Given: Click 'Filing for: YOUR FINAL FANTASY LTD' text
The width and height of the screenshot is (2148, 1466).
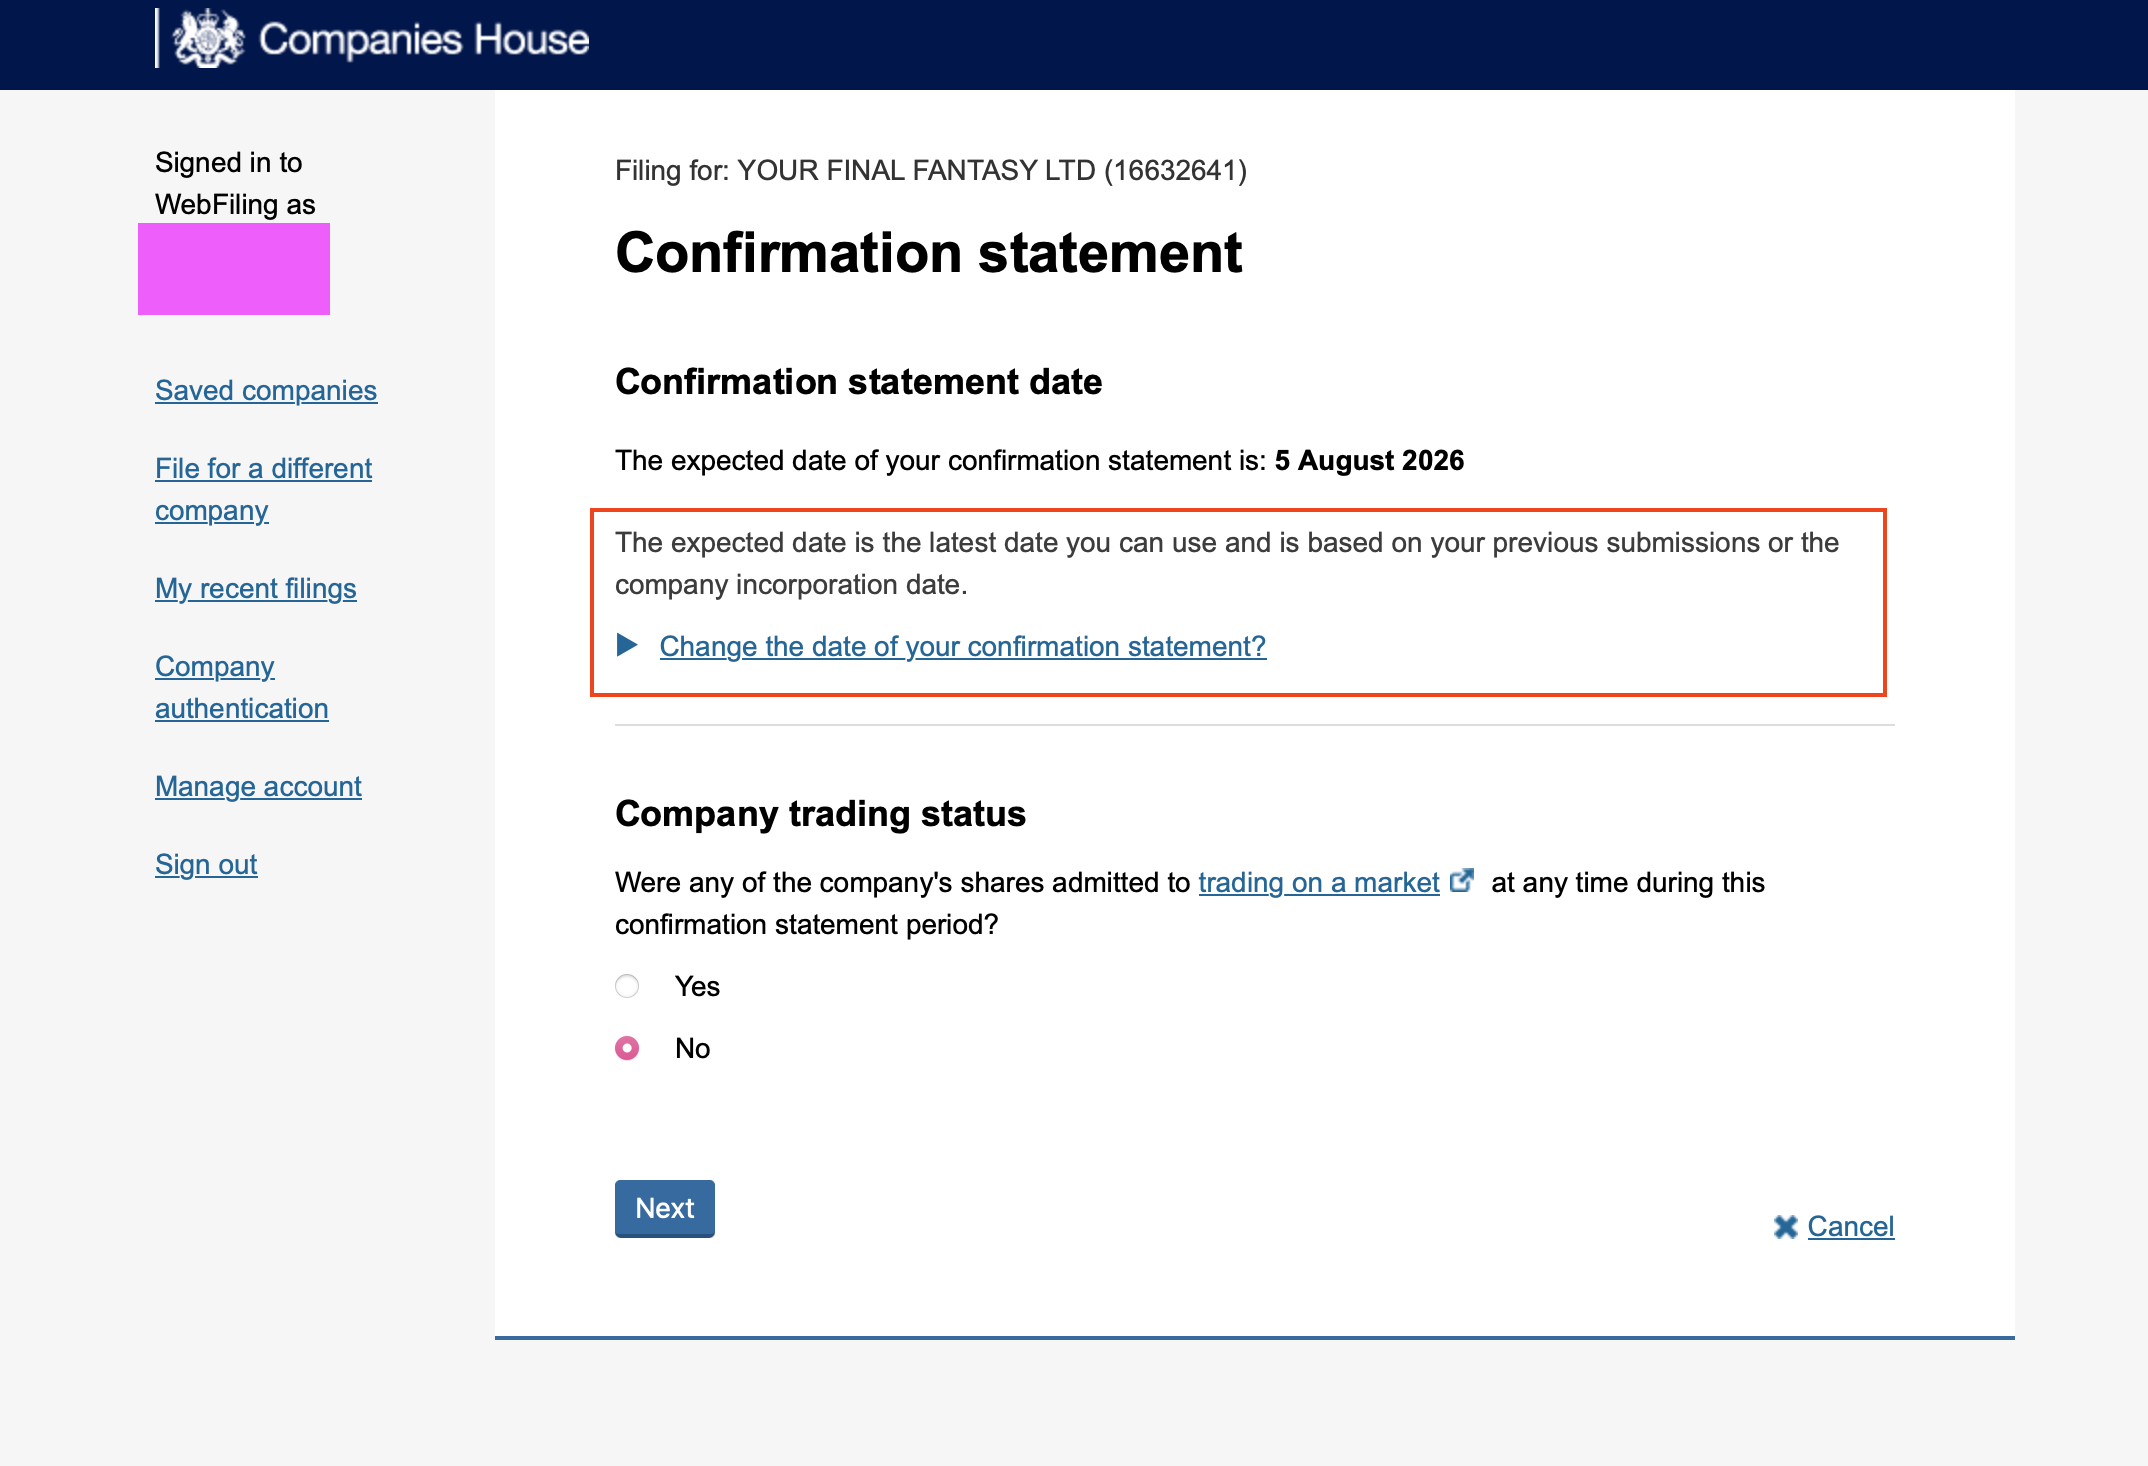Looking at the screenshot, I should pyautogui.click(x=931, y=170).
